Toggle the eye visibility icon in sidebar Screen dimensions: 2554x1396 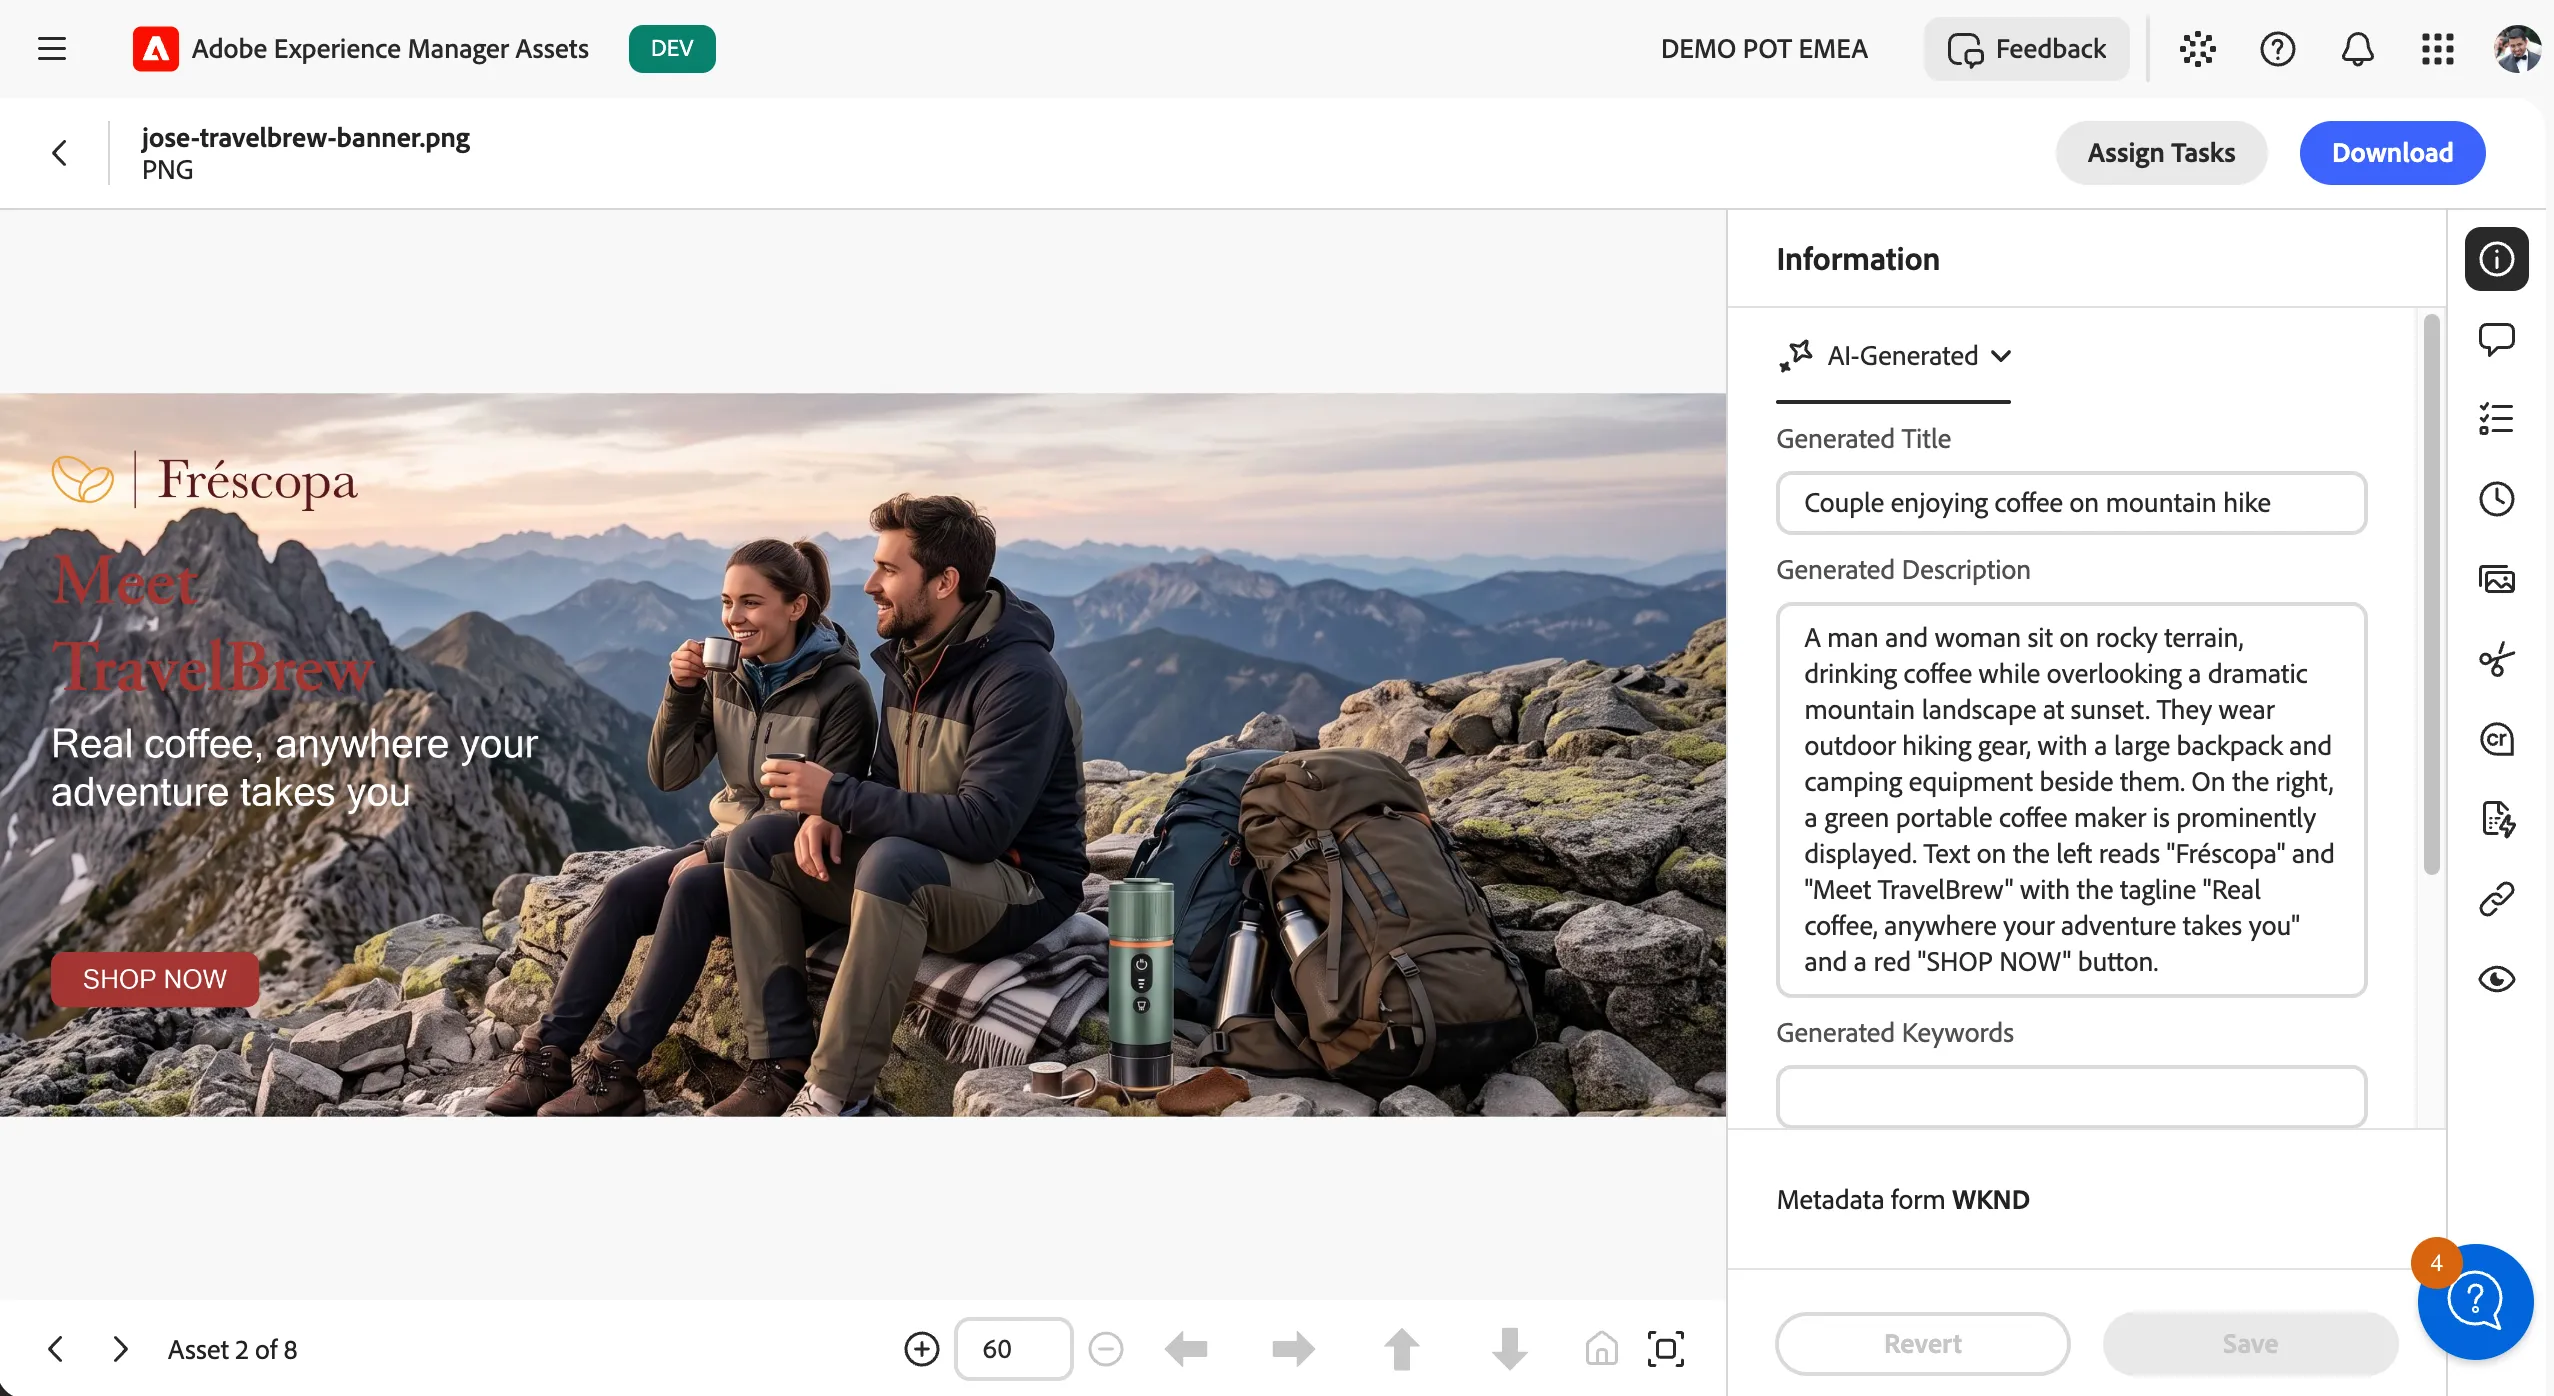[x=2496, y=979]
